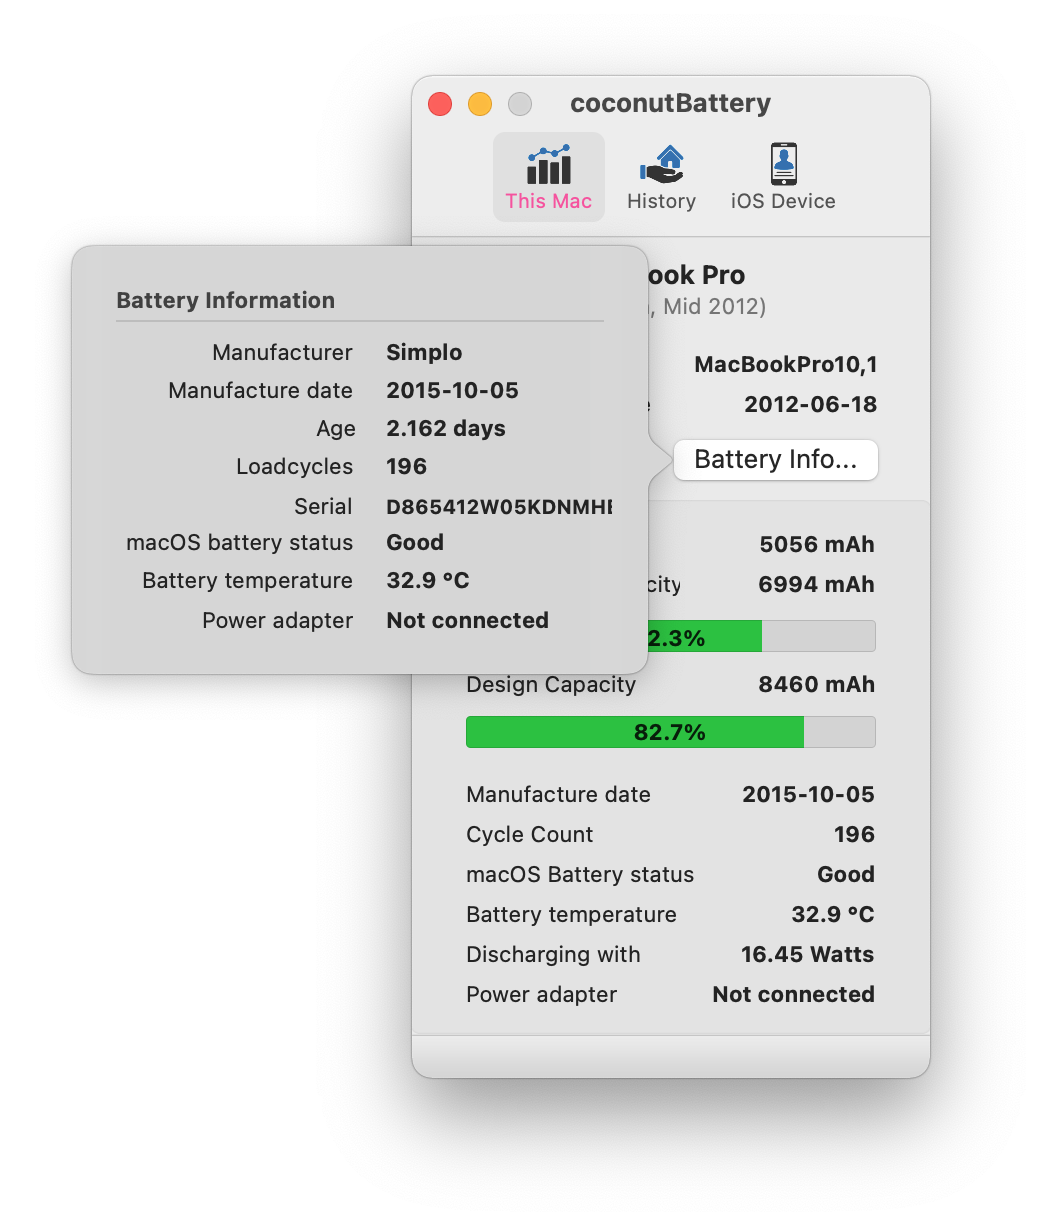1042x1226 pixels.
Task: Switch to This Mac tab label
Action: 549,201
